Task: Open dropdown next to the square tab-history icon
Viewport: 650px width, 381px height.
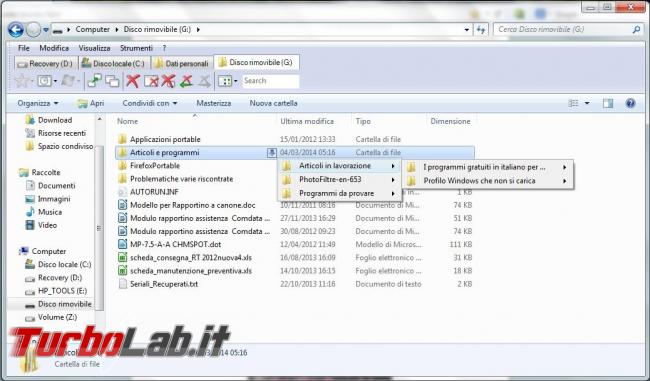Action: (x=55, y=81)
